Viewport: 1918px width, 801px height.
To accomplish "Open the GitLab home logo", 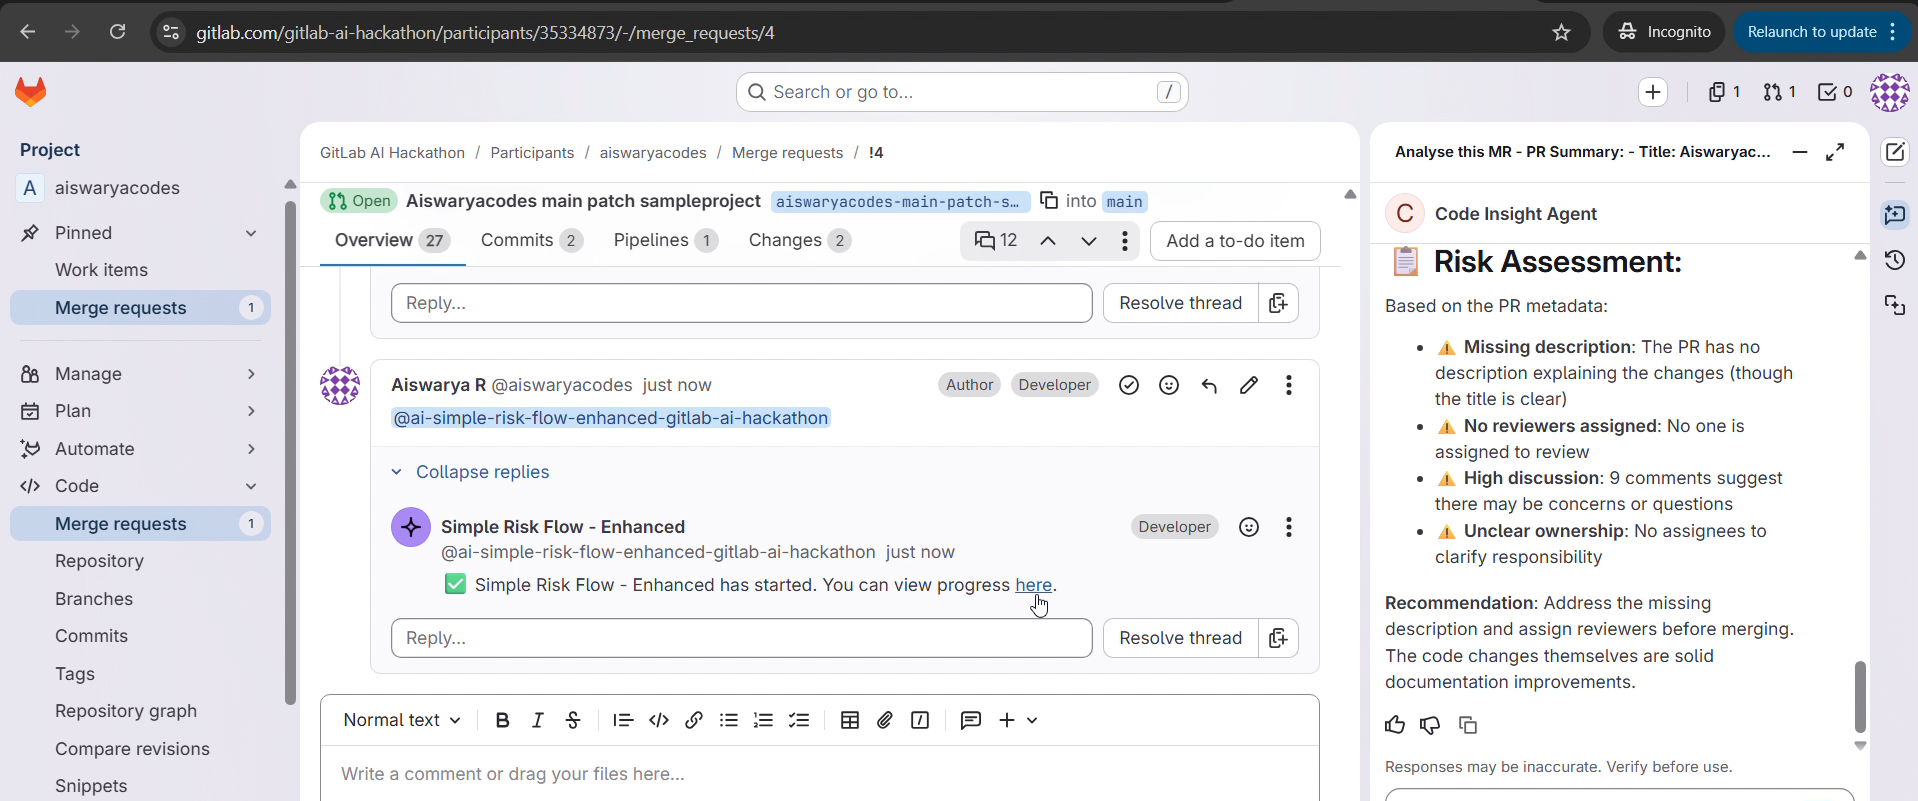I will (x=31, y=92).
